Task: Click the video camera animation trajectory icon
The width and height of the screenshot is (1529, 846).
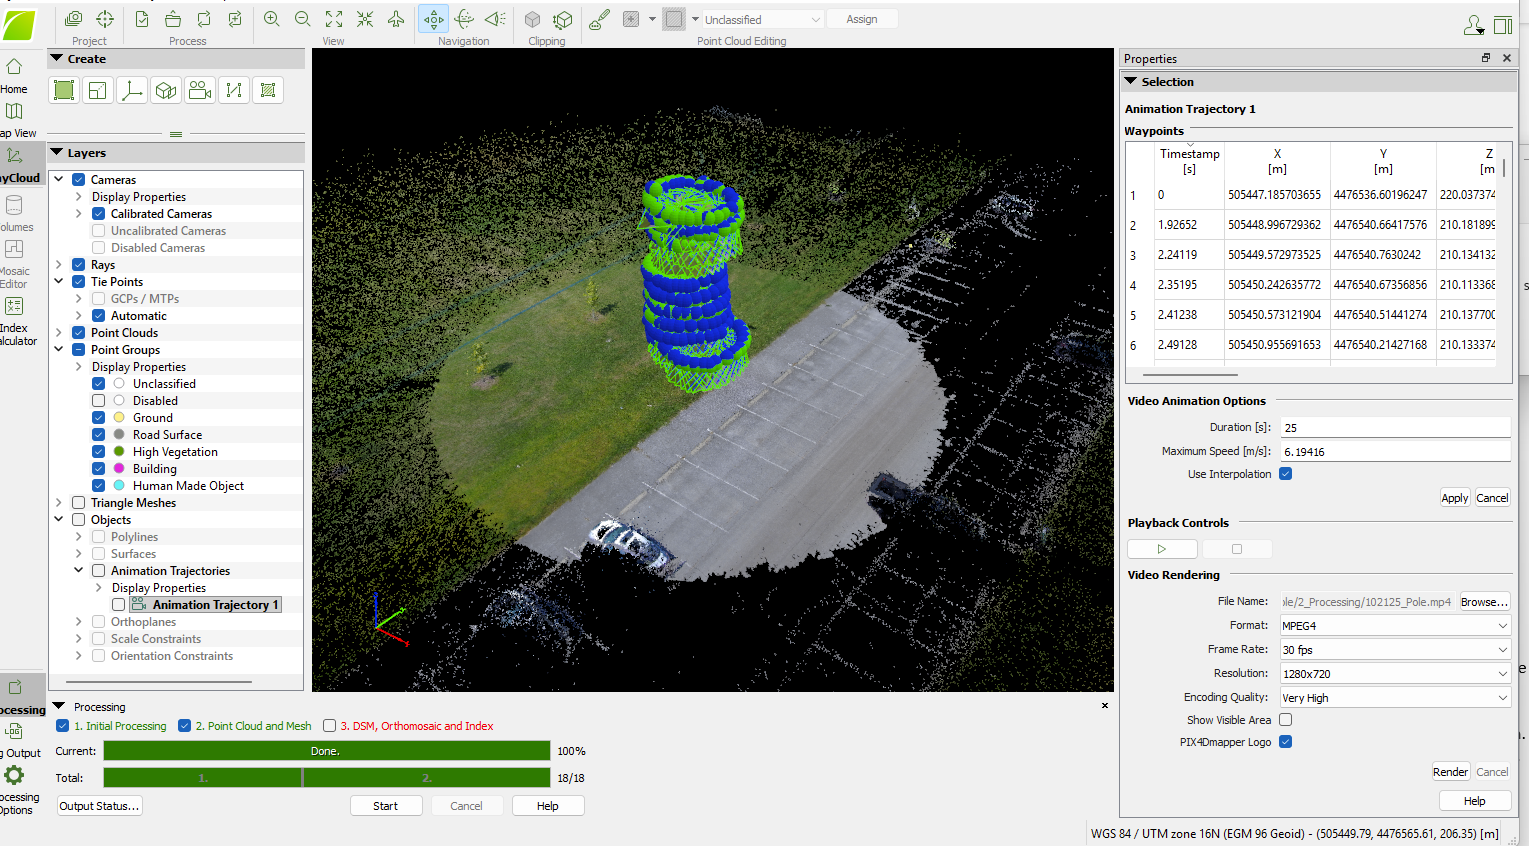Action: (x=200, y=91)
